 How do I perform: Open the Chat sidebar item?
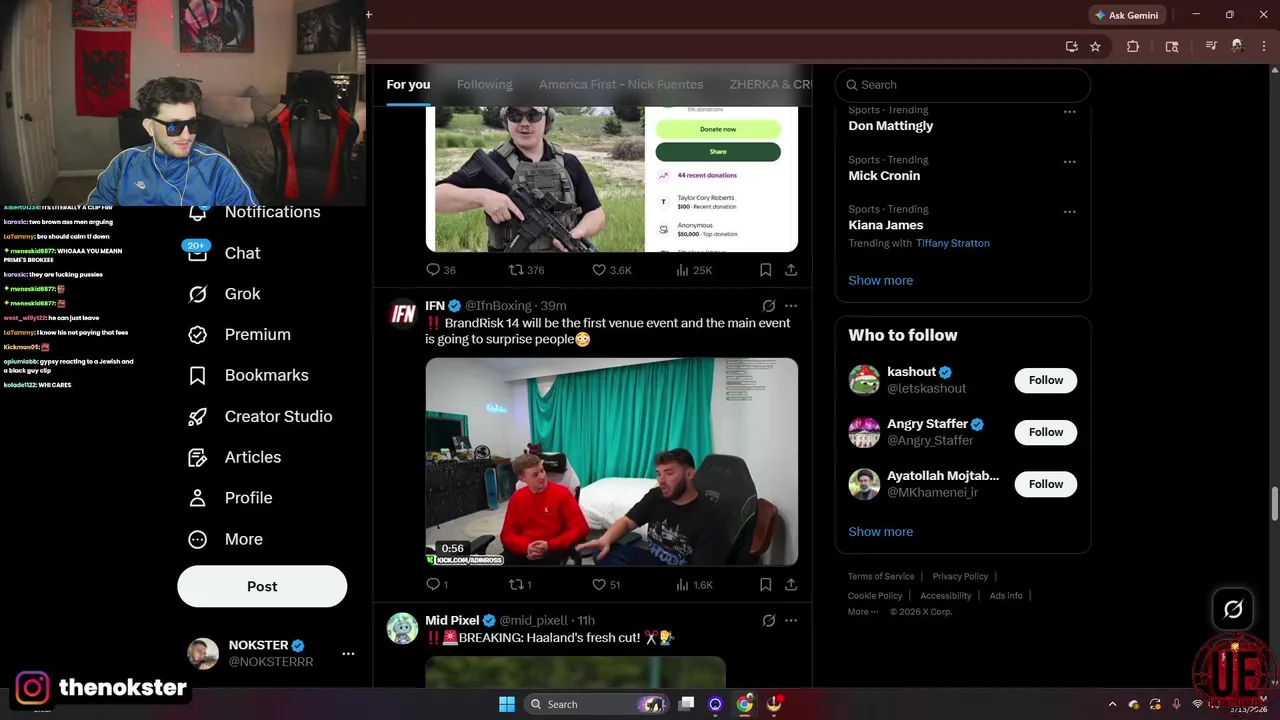[x=224, y=253]
